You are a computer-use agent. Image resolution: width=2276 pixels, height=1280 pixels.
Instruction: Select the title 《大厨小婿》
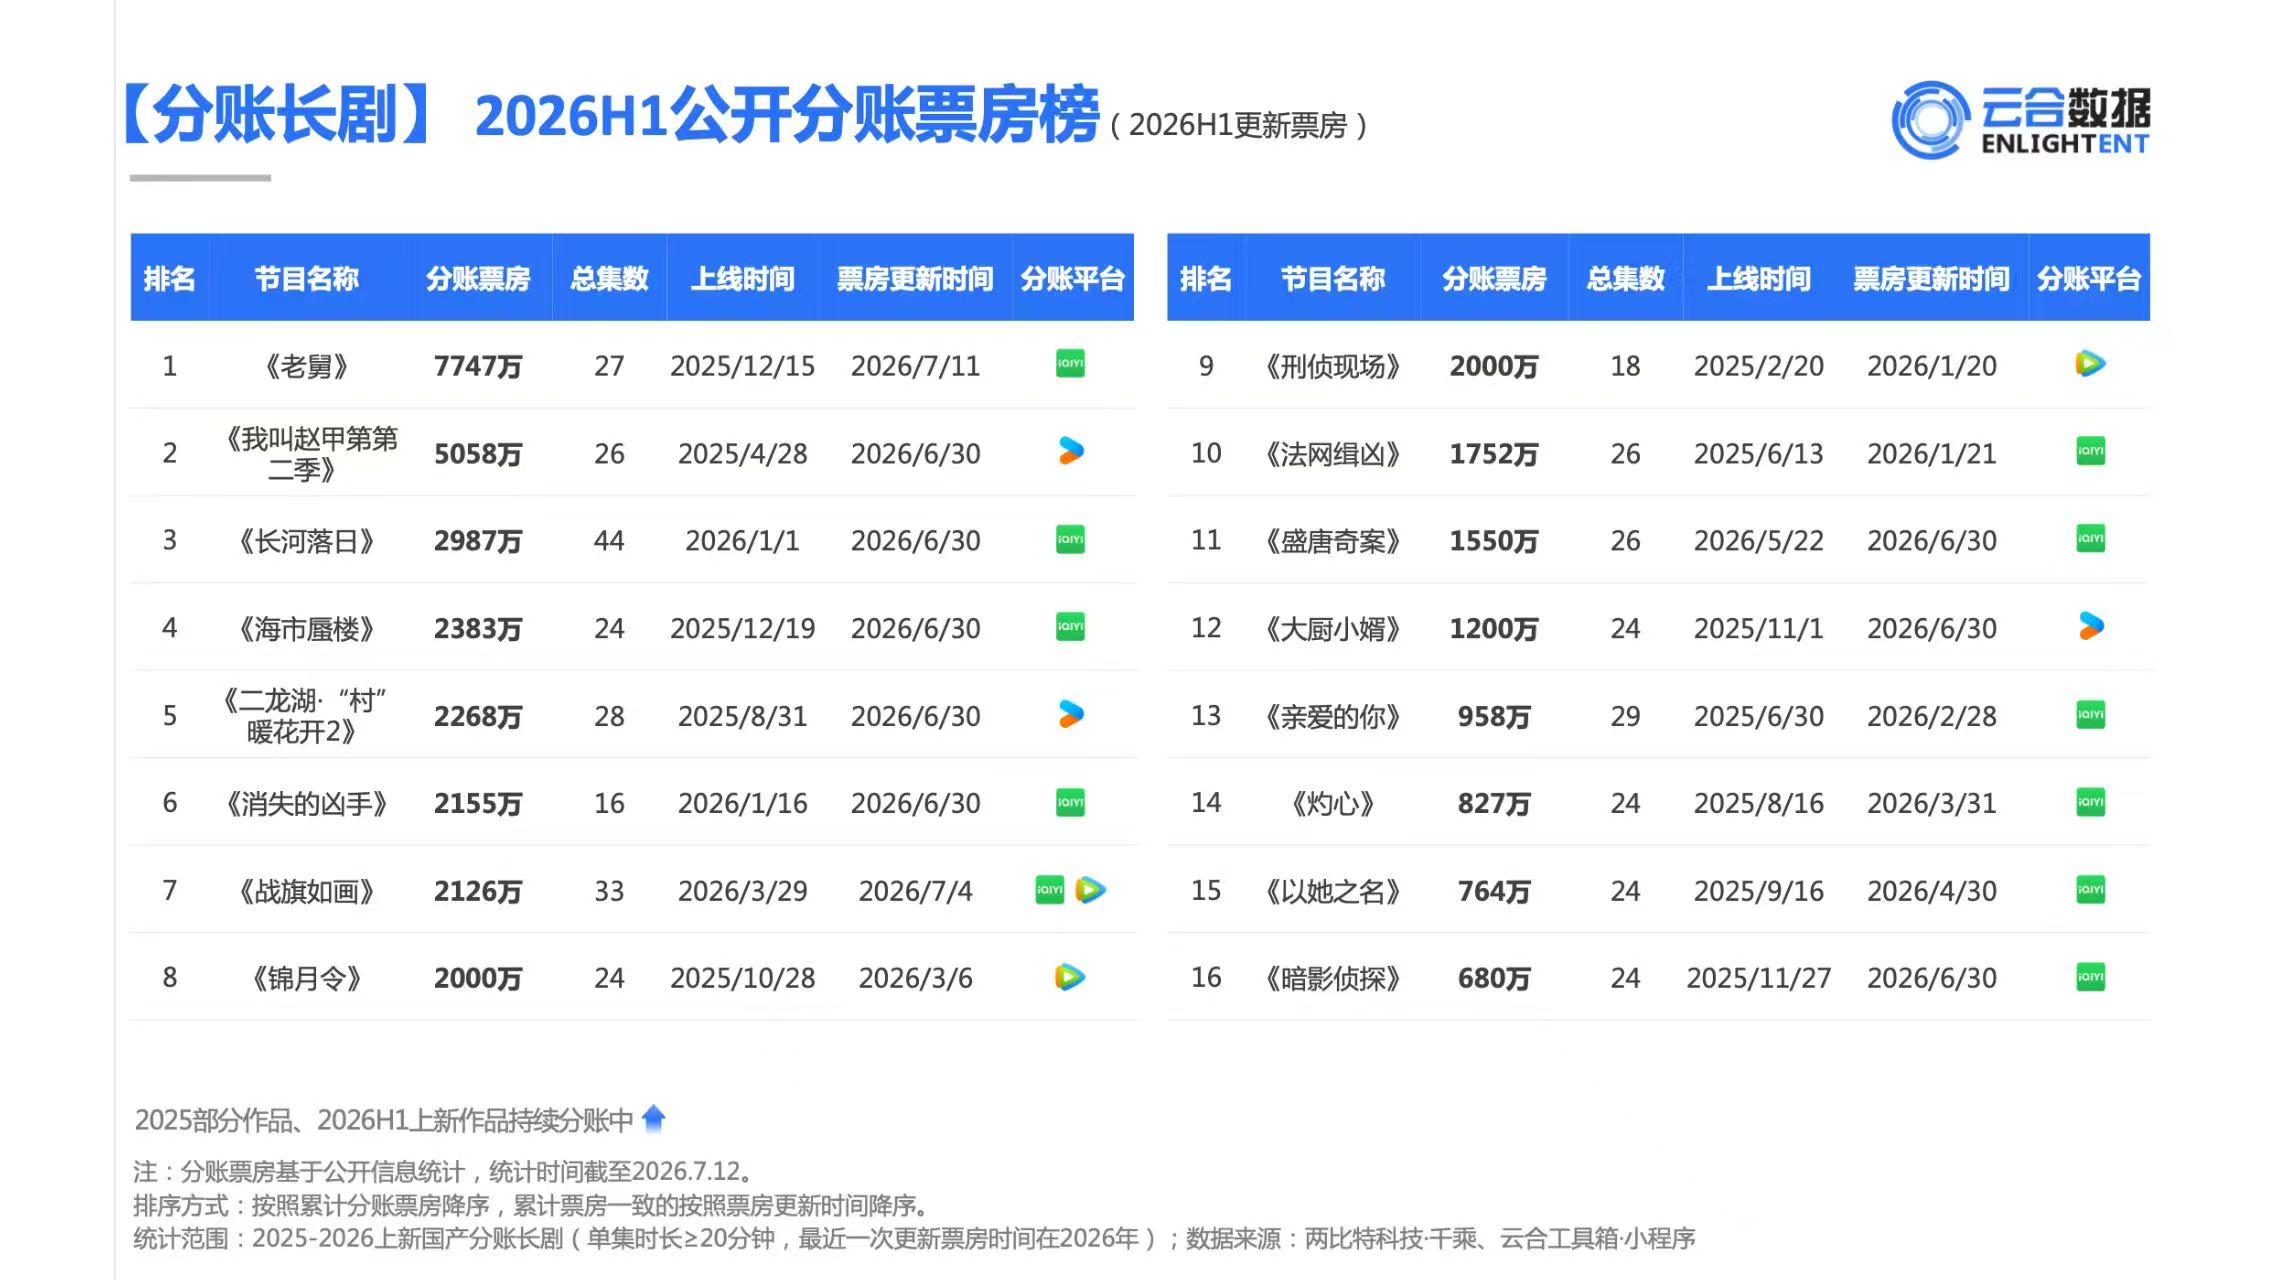[x=1333, y=629]
